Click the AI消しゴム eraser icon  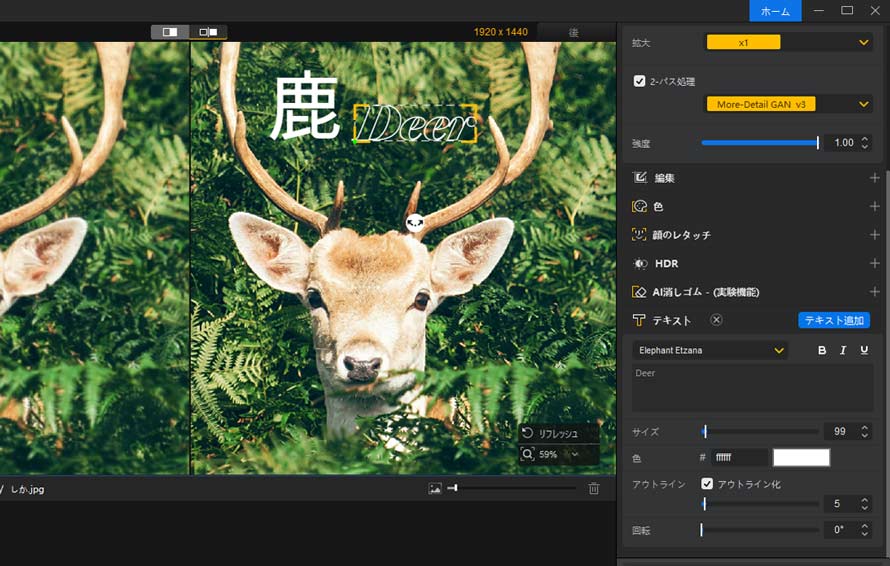coord(639,292)
